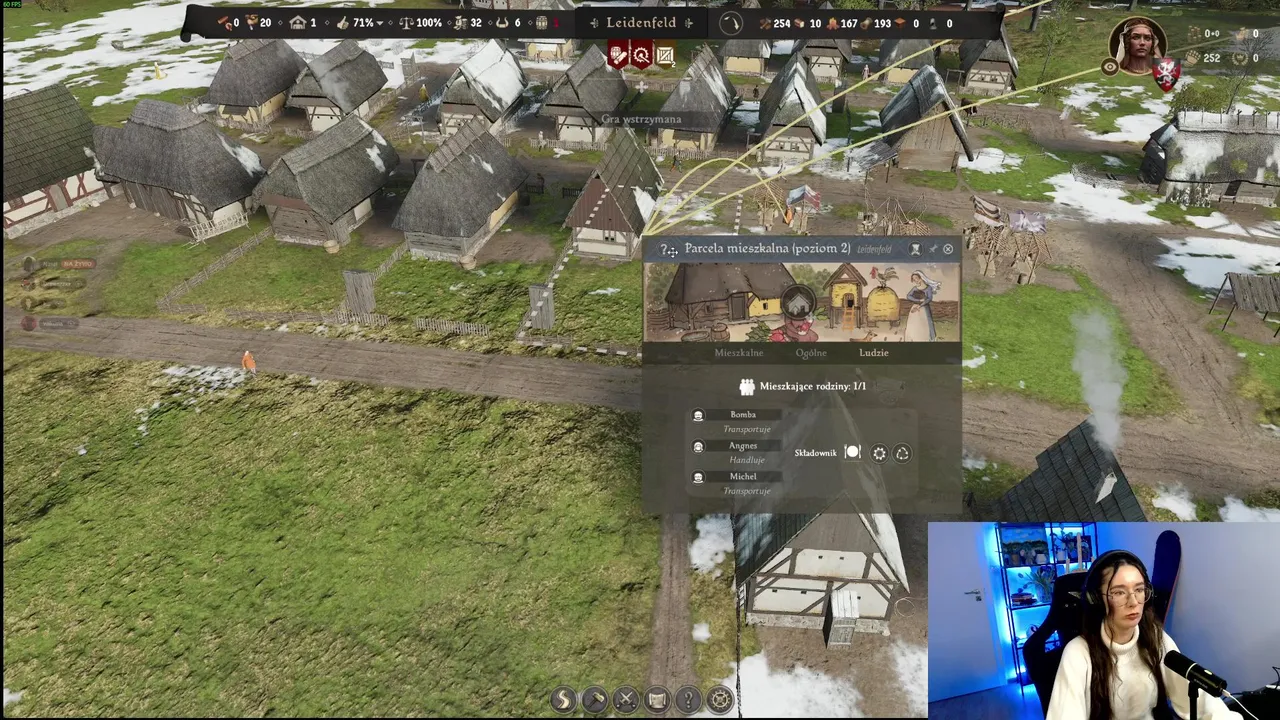Switch to the Ogólne tab

(x=811, y=353)
